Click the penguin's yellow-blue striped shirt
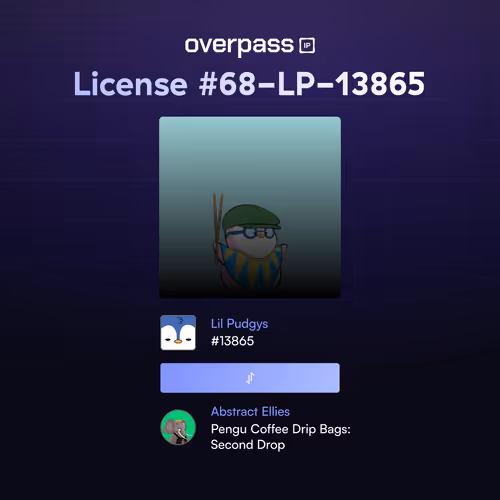The image size is (500, 500). (x=250, y=268)
